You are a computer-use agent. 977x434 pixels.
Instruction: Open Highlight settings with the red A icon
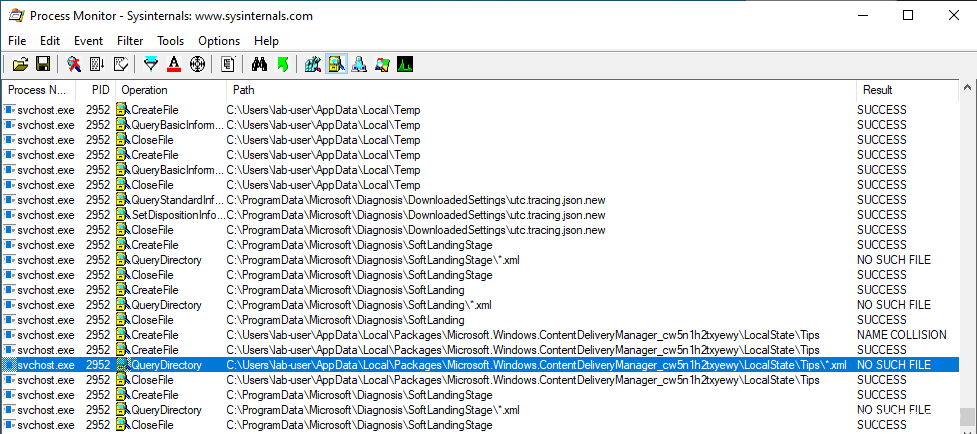click(174, 64)
